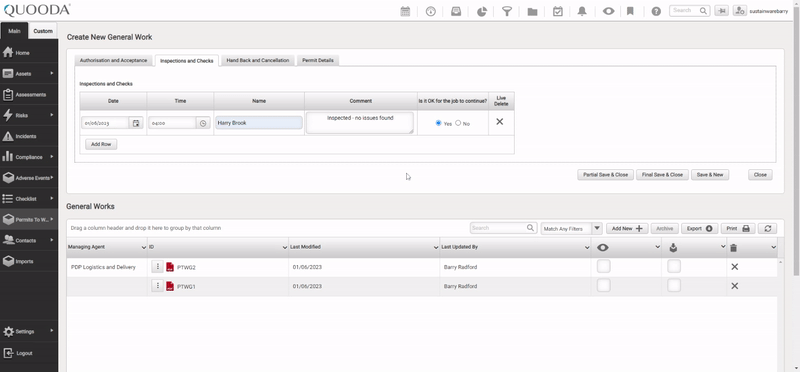
Task: Click the General Works search field
Action: tap(503, 228)
